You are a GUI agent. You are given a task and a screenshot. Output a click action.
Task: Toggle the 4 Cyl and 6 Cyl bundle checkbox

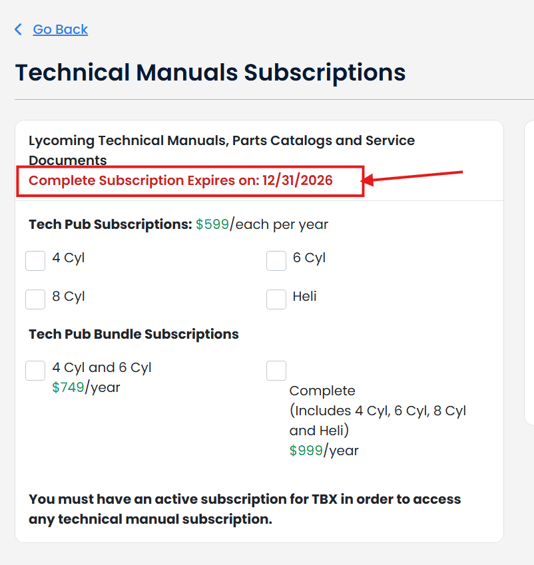[x=35, y=370]
